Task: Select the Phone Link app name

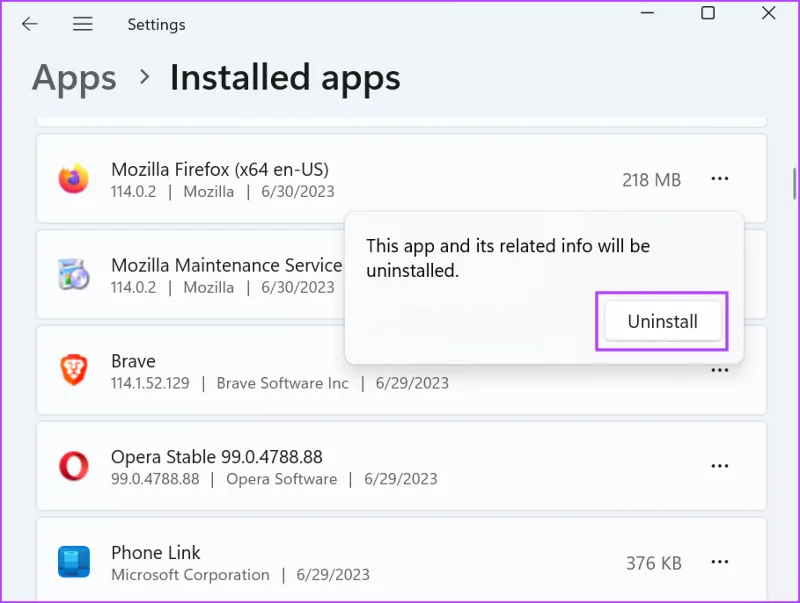Action: click(x=156, y=552)
